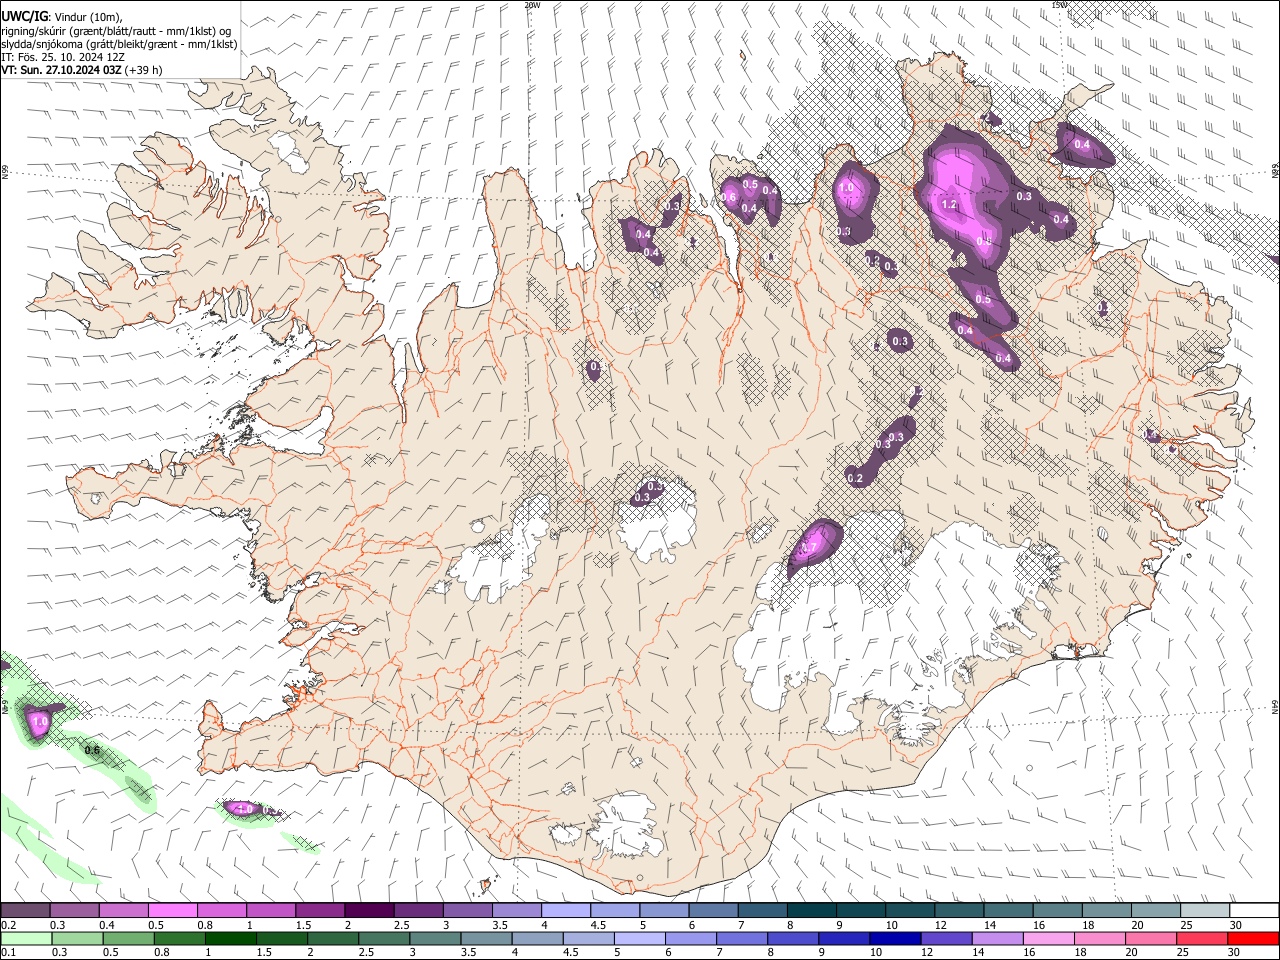Click the 15W longitude label
This screenshot has height=960, width=1280.
[x=1060, y=5]
